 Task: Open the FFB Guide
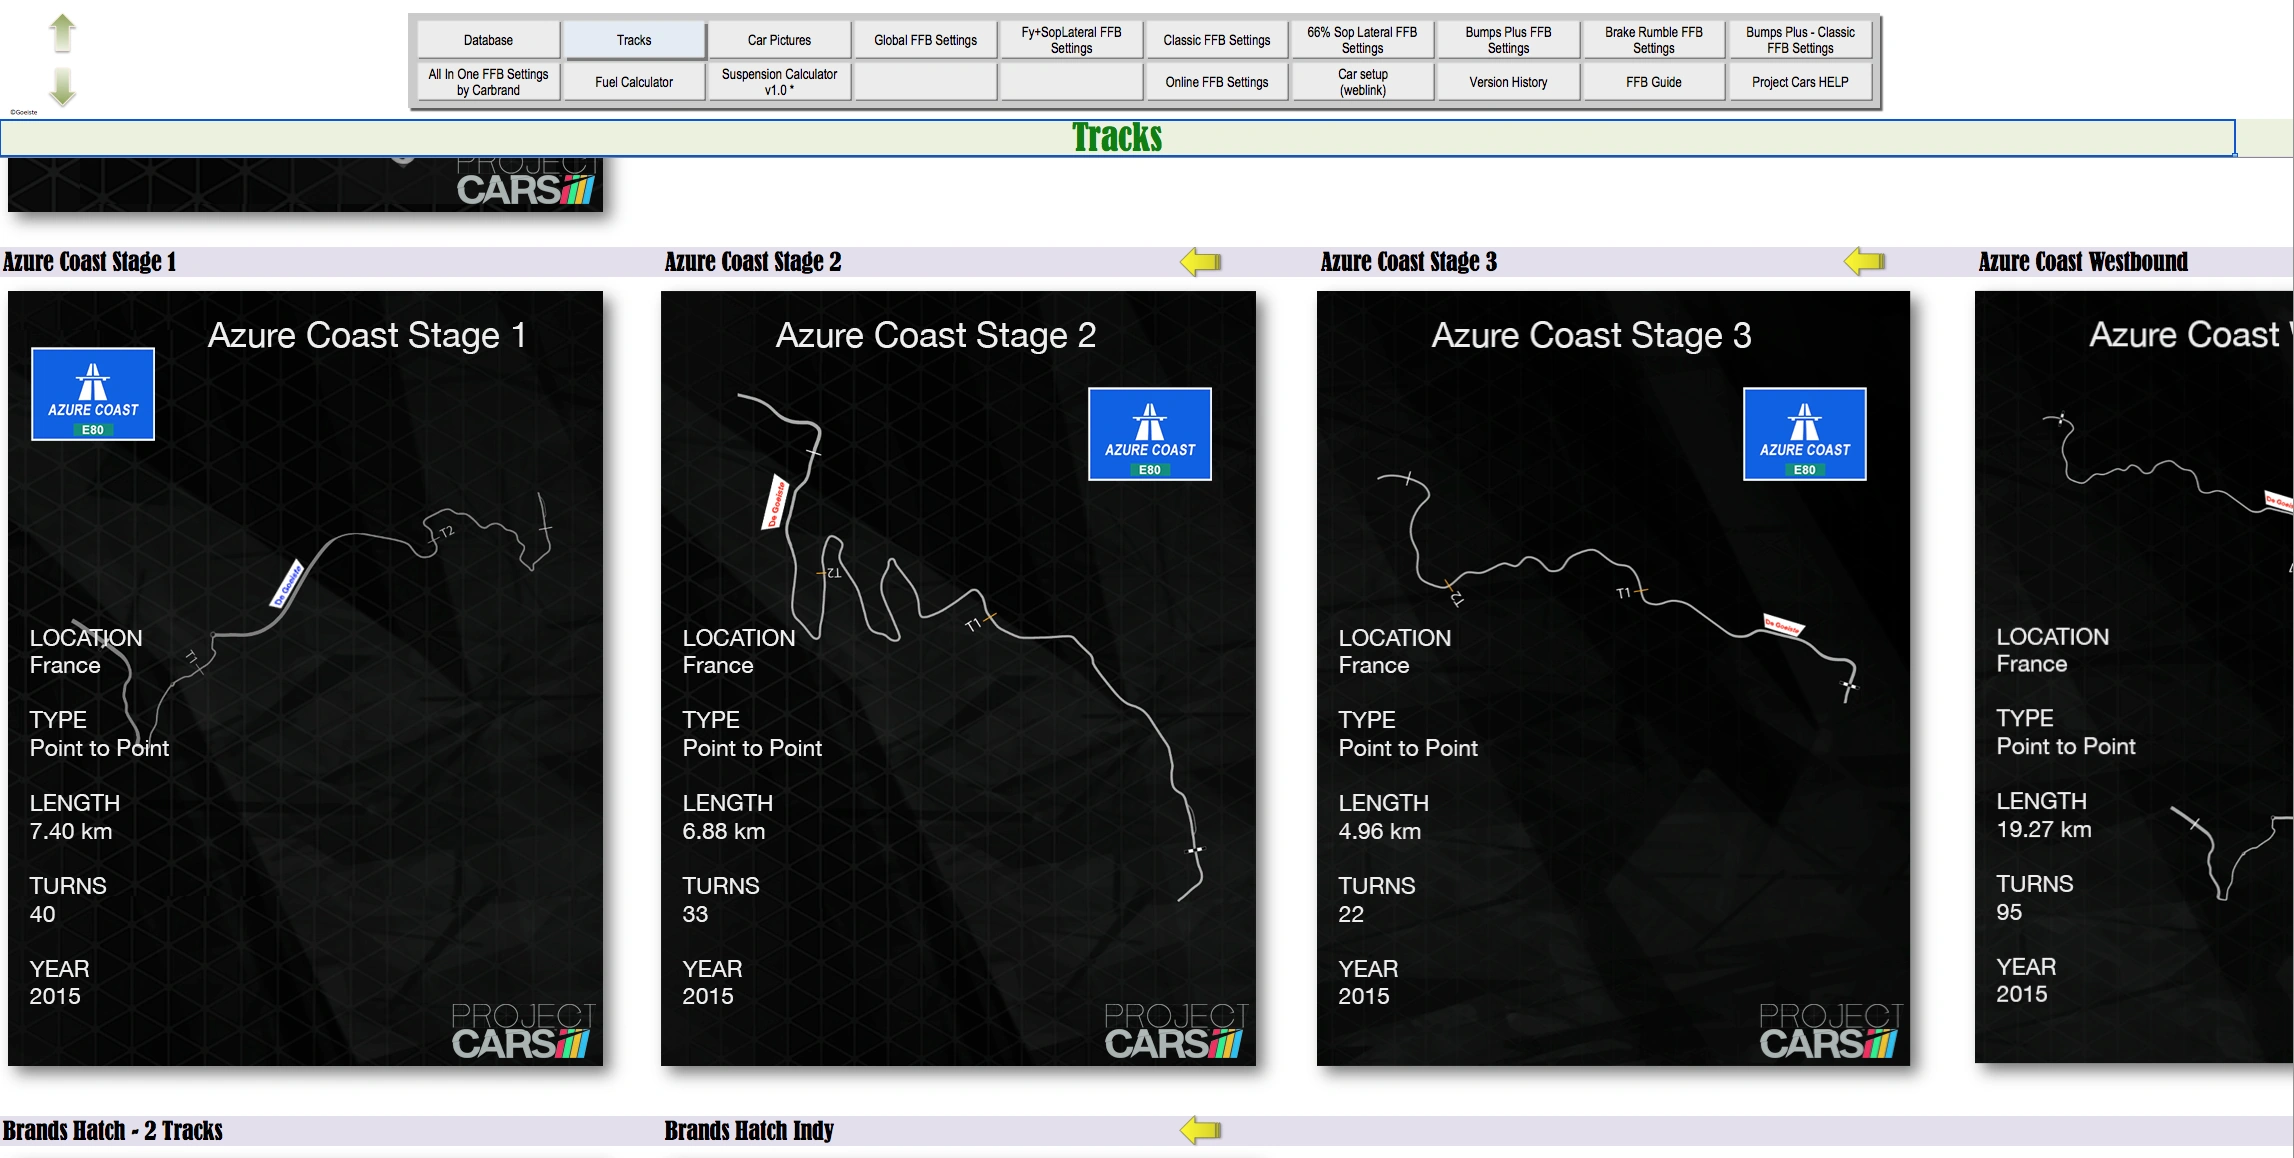point(1653,82)
